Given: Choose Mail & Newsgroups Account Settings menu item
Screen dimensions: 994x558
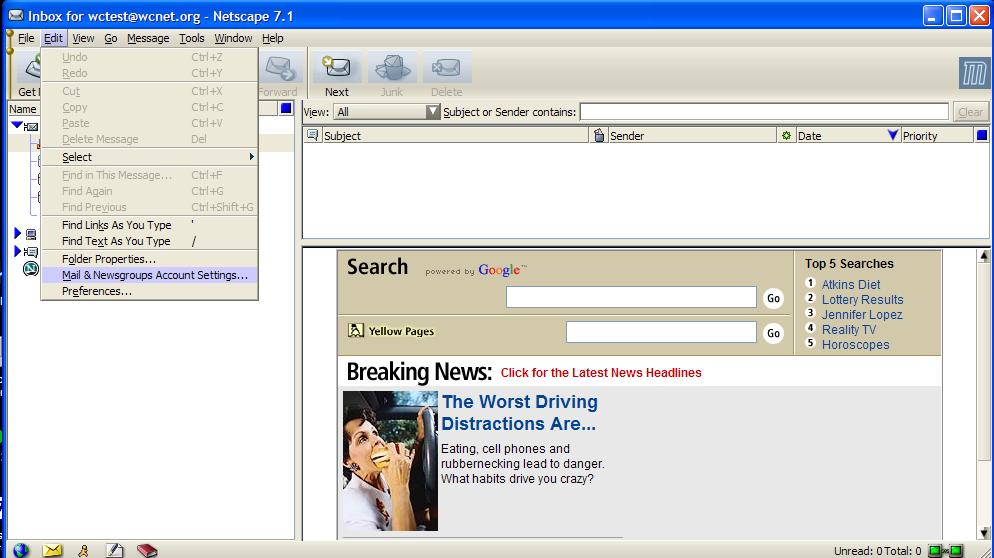Looking at the screenshot, I should pyautogui.click(x=154, y=275).
